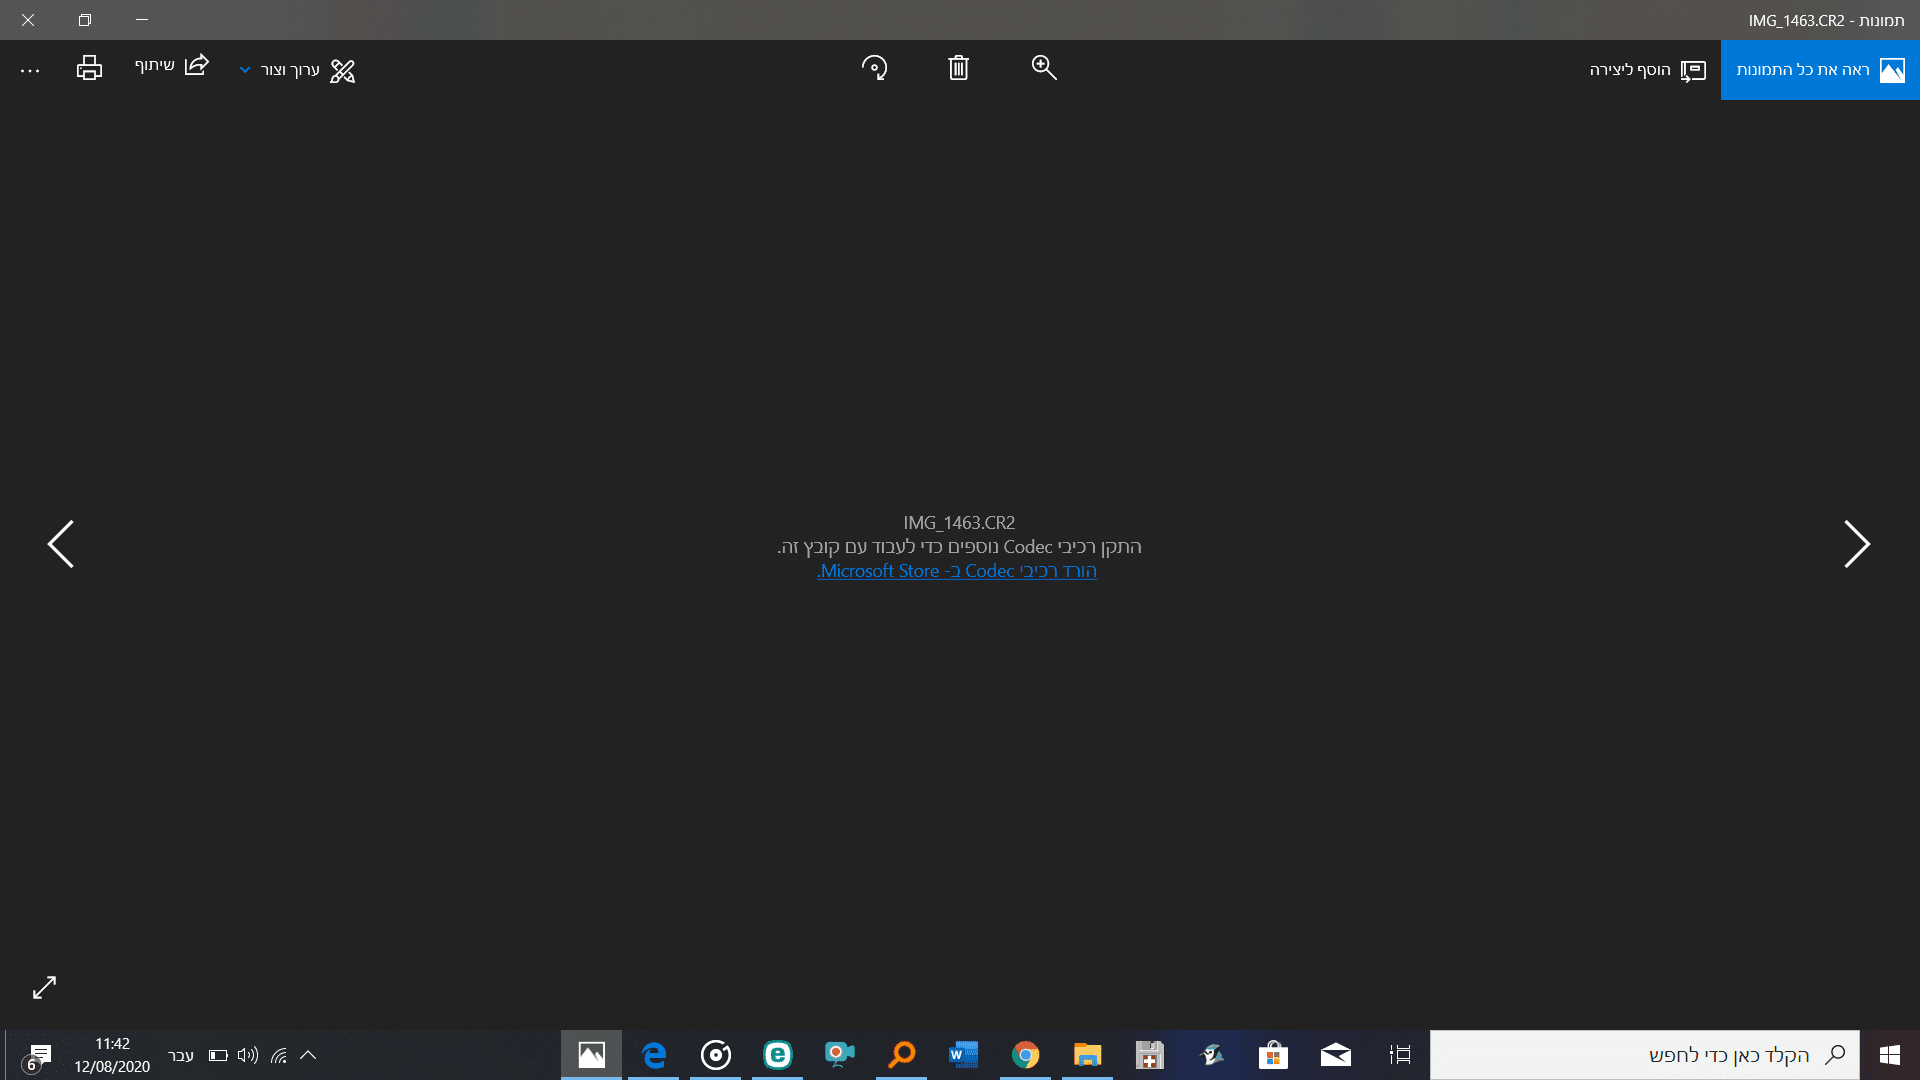Open the See more options menu
1920x1080 pixels.
[31, 69]
